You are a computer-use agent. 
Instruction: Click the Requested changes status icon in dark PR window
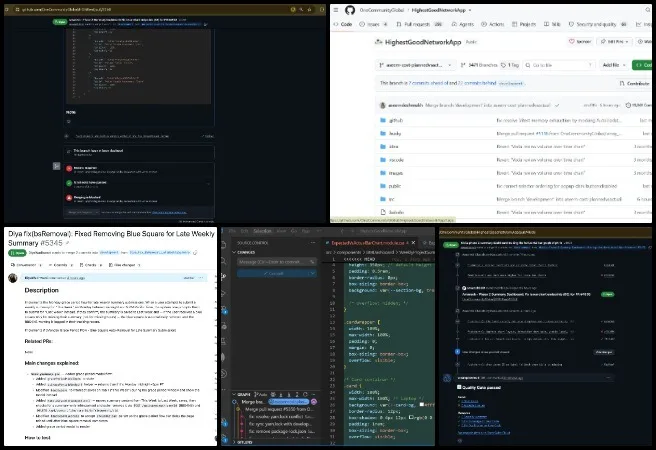(69, 169)
